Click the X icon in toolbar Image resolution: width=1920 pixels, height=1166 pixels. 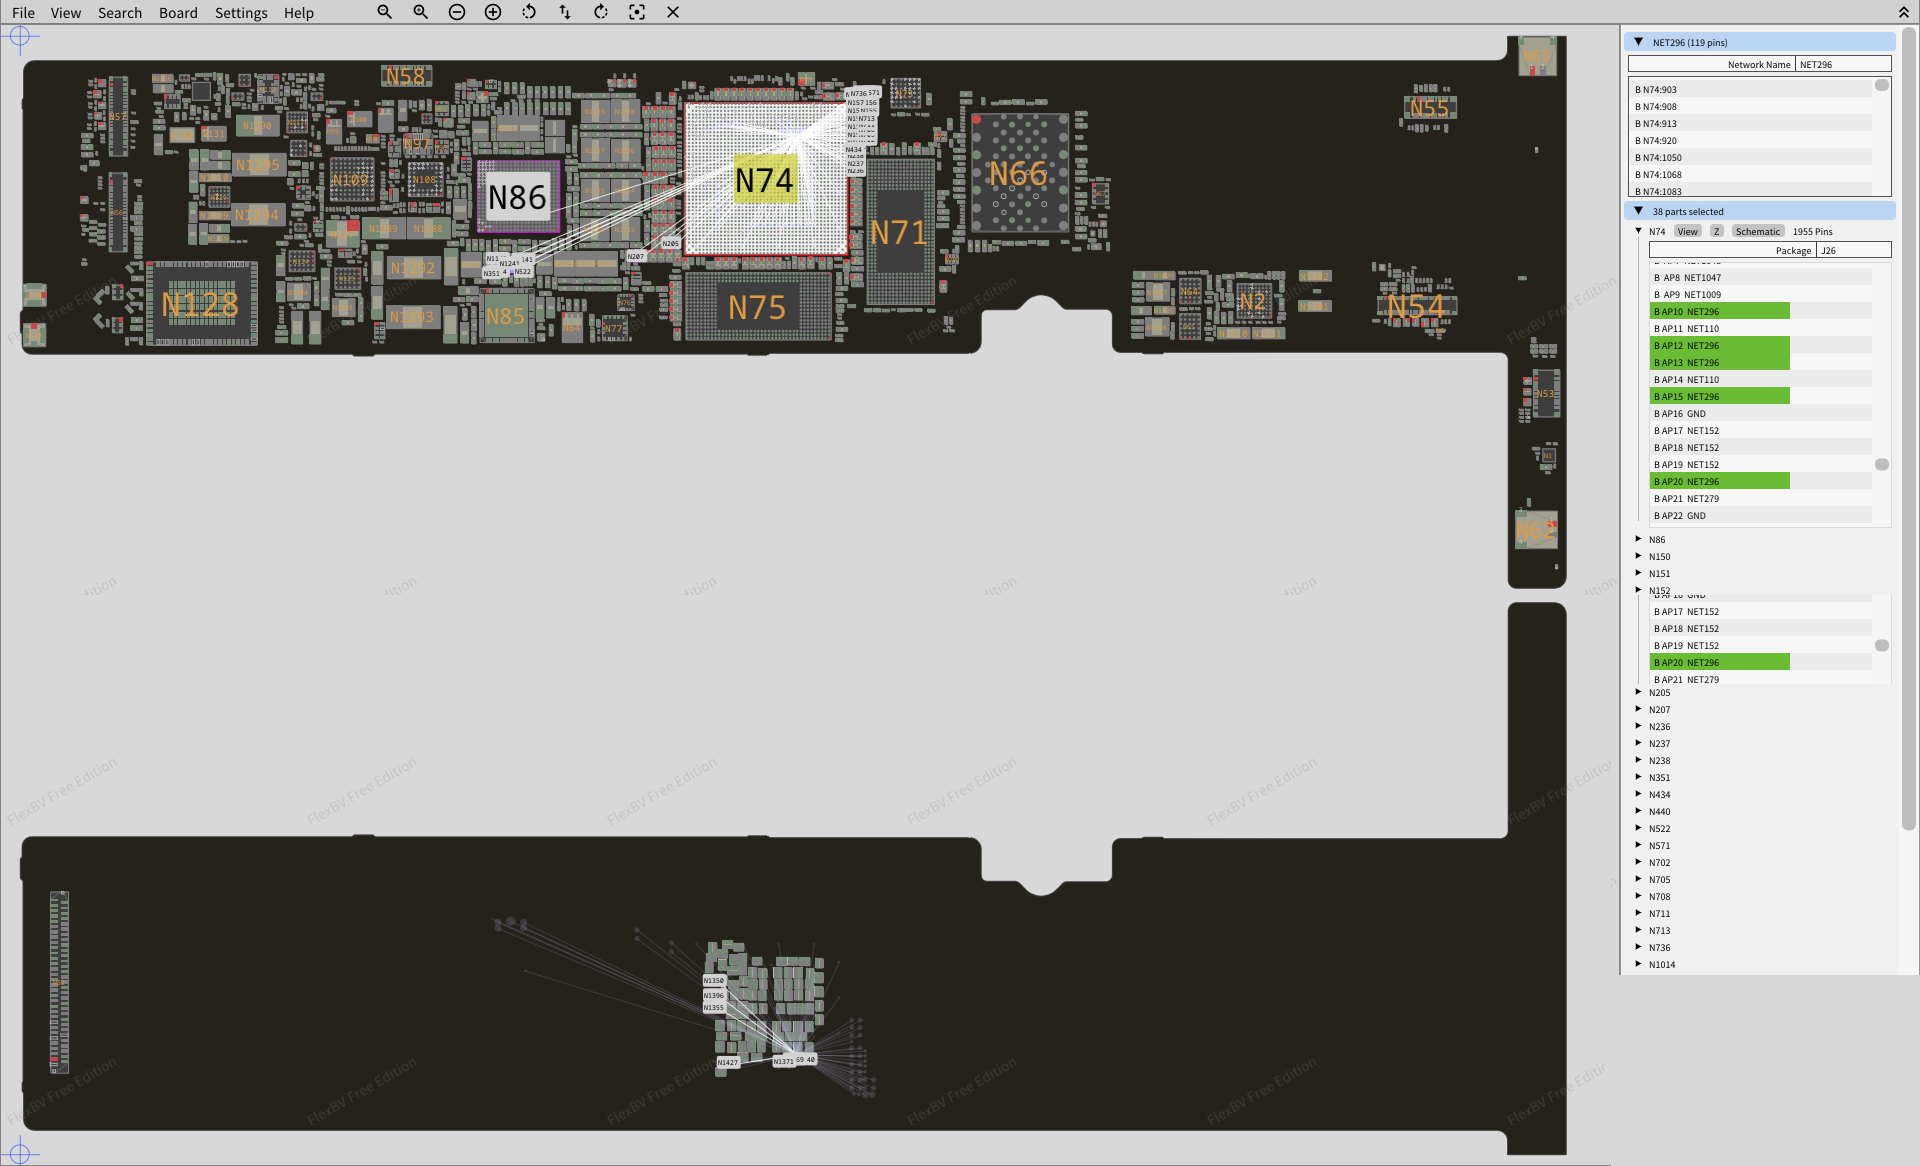pyautogui.click(x=673, y=12)
